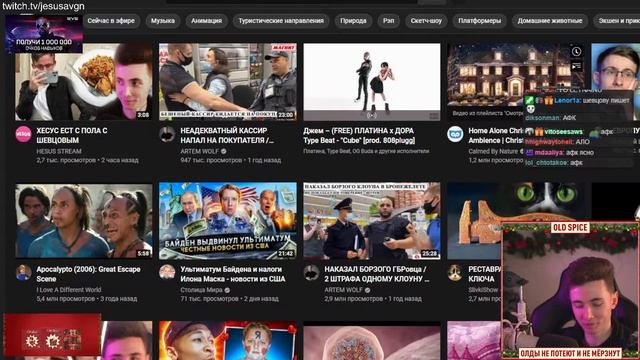Open I Love A Different World avatar
The image size is (640, 360).
[x=24, y=272]
